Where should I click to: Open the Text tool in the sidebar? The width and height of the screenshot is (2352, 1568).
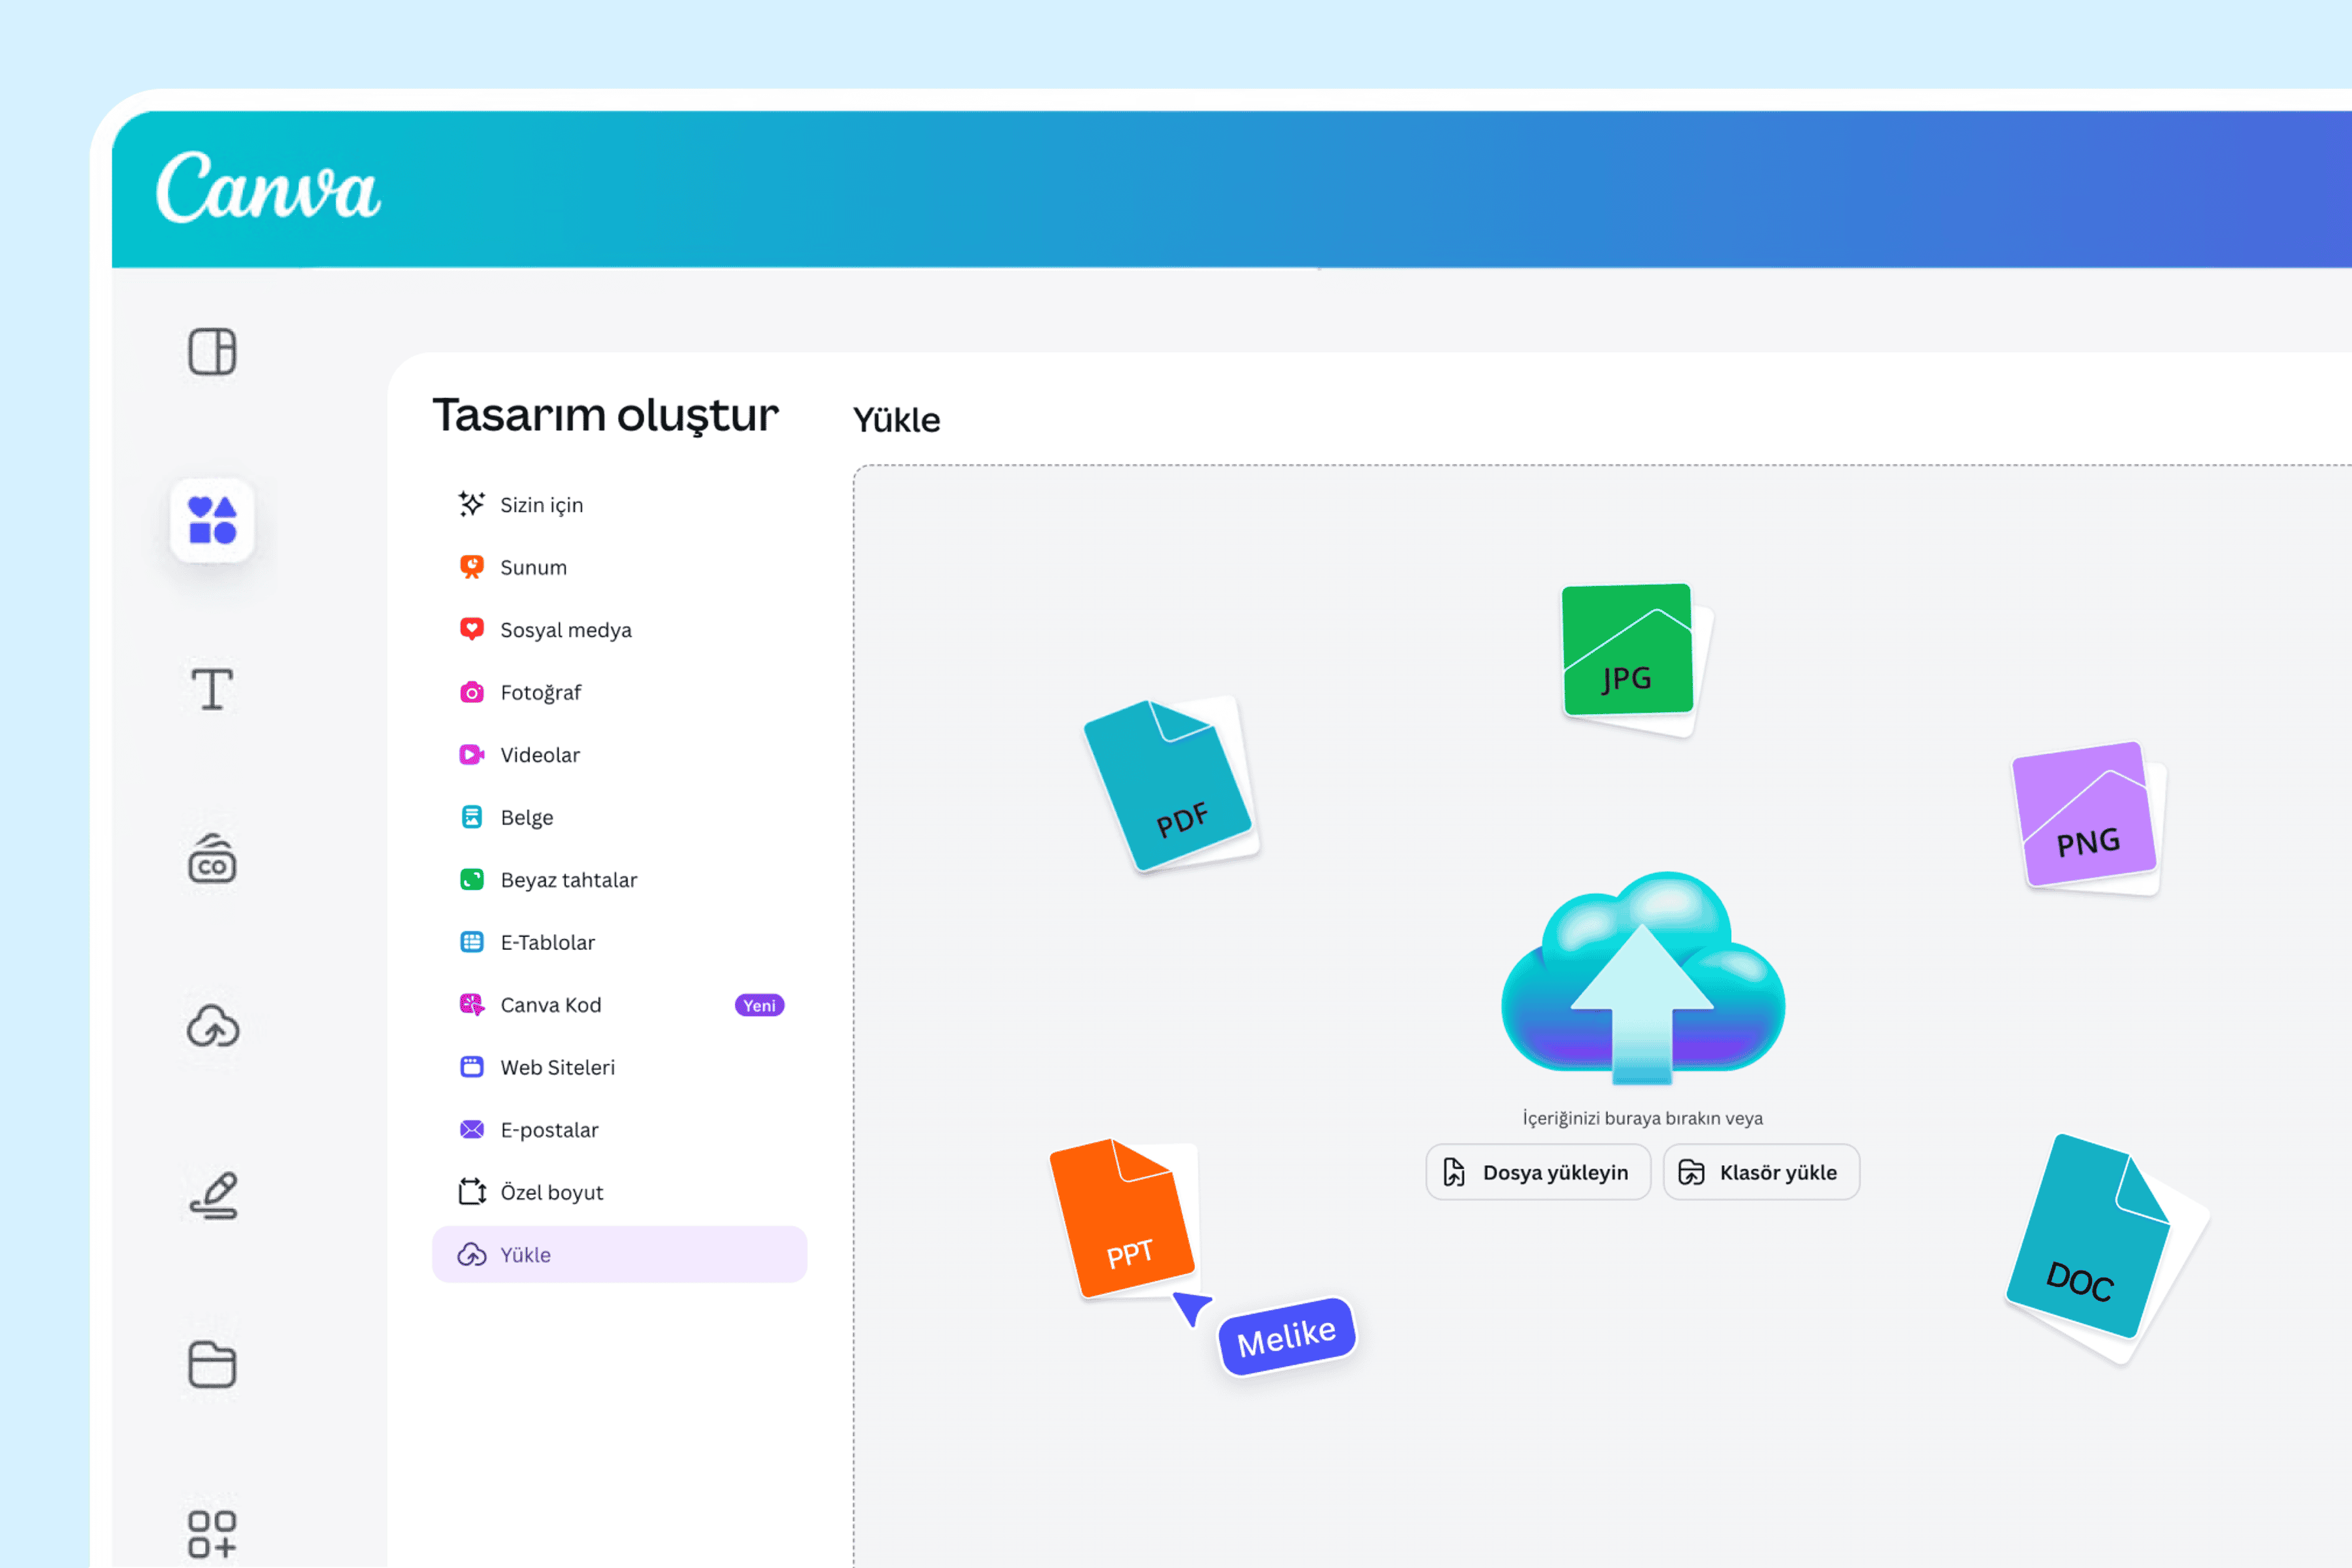tap(212, 689)
